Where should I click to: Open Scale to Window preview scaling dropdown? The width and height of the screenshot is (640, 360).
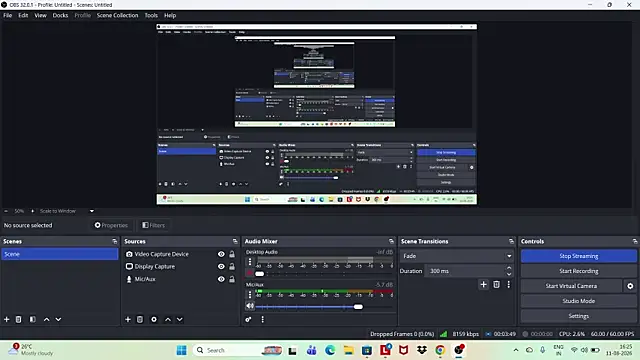tap(67, 211)
